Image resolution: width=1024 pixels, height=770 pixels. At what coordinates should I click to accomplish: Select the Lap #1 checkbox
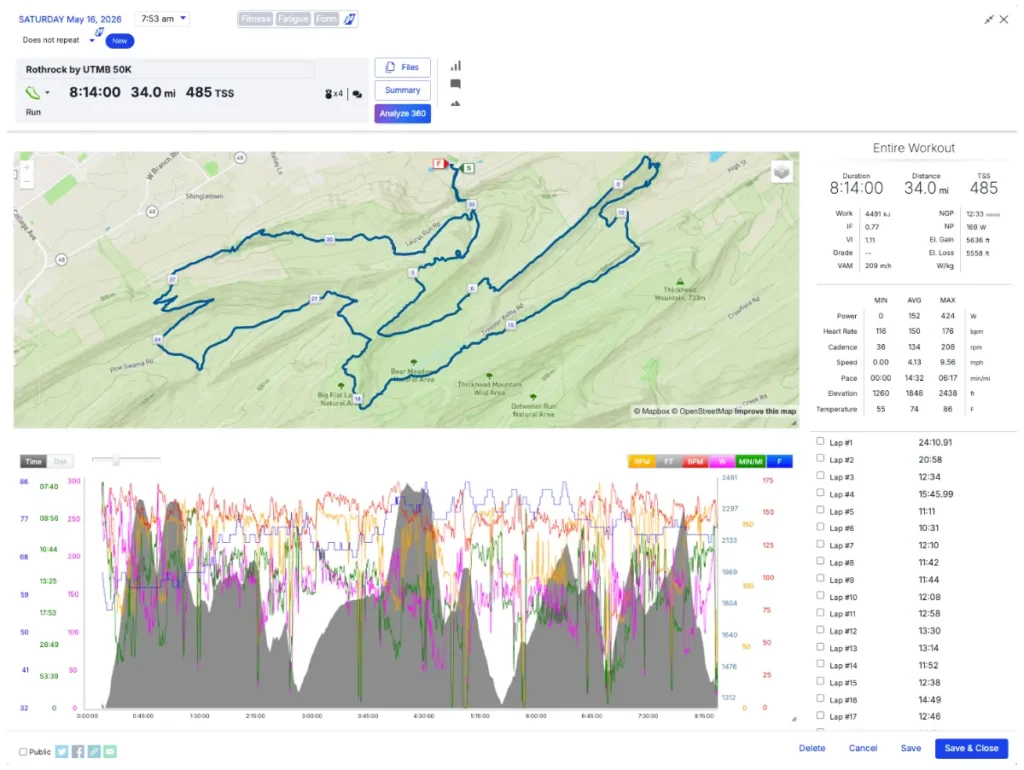click(x=820, y=441)
